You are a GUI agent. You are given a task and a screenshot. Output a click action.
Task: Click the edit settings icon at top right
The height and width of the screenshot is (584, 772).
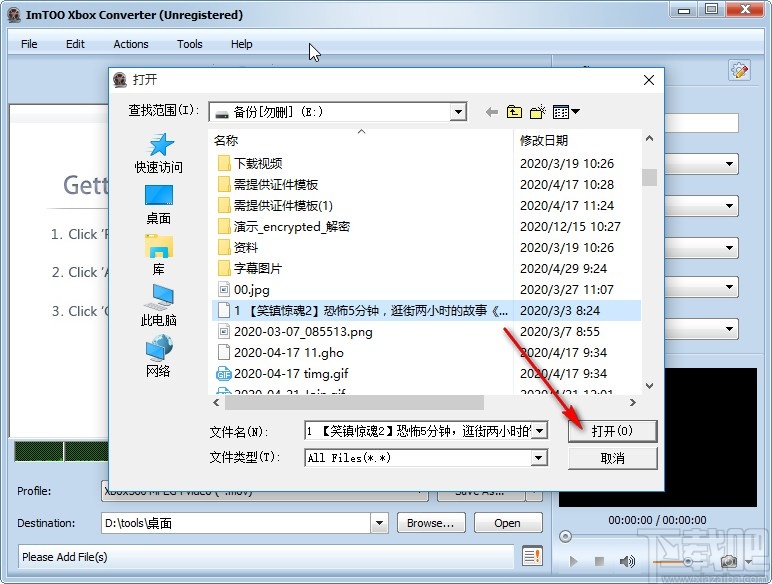point(739,71)
